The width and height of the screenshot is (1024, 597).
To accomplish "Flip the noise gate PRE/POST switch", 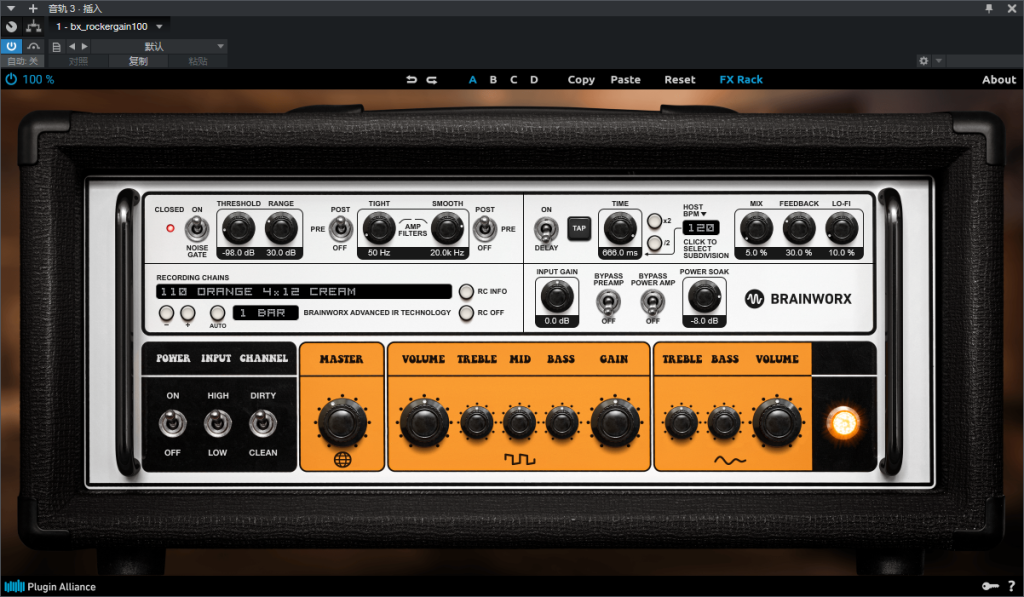I will 340,229.
